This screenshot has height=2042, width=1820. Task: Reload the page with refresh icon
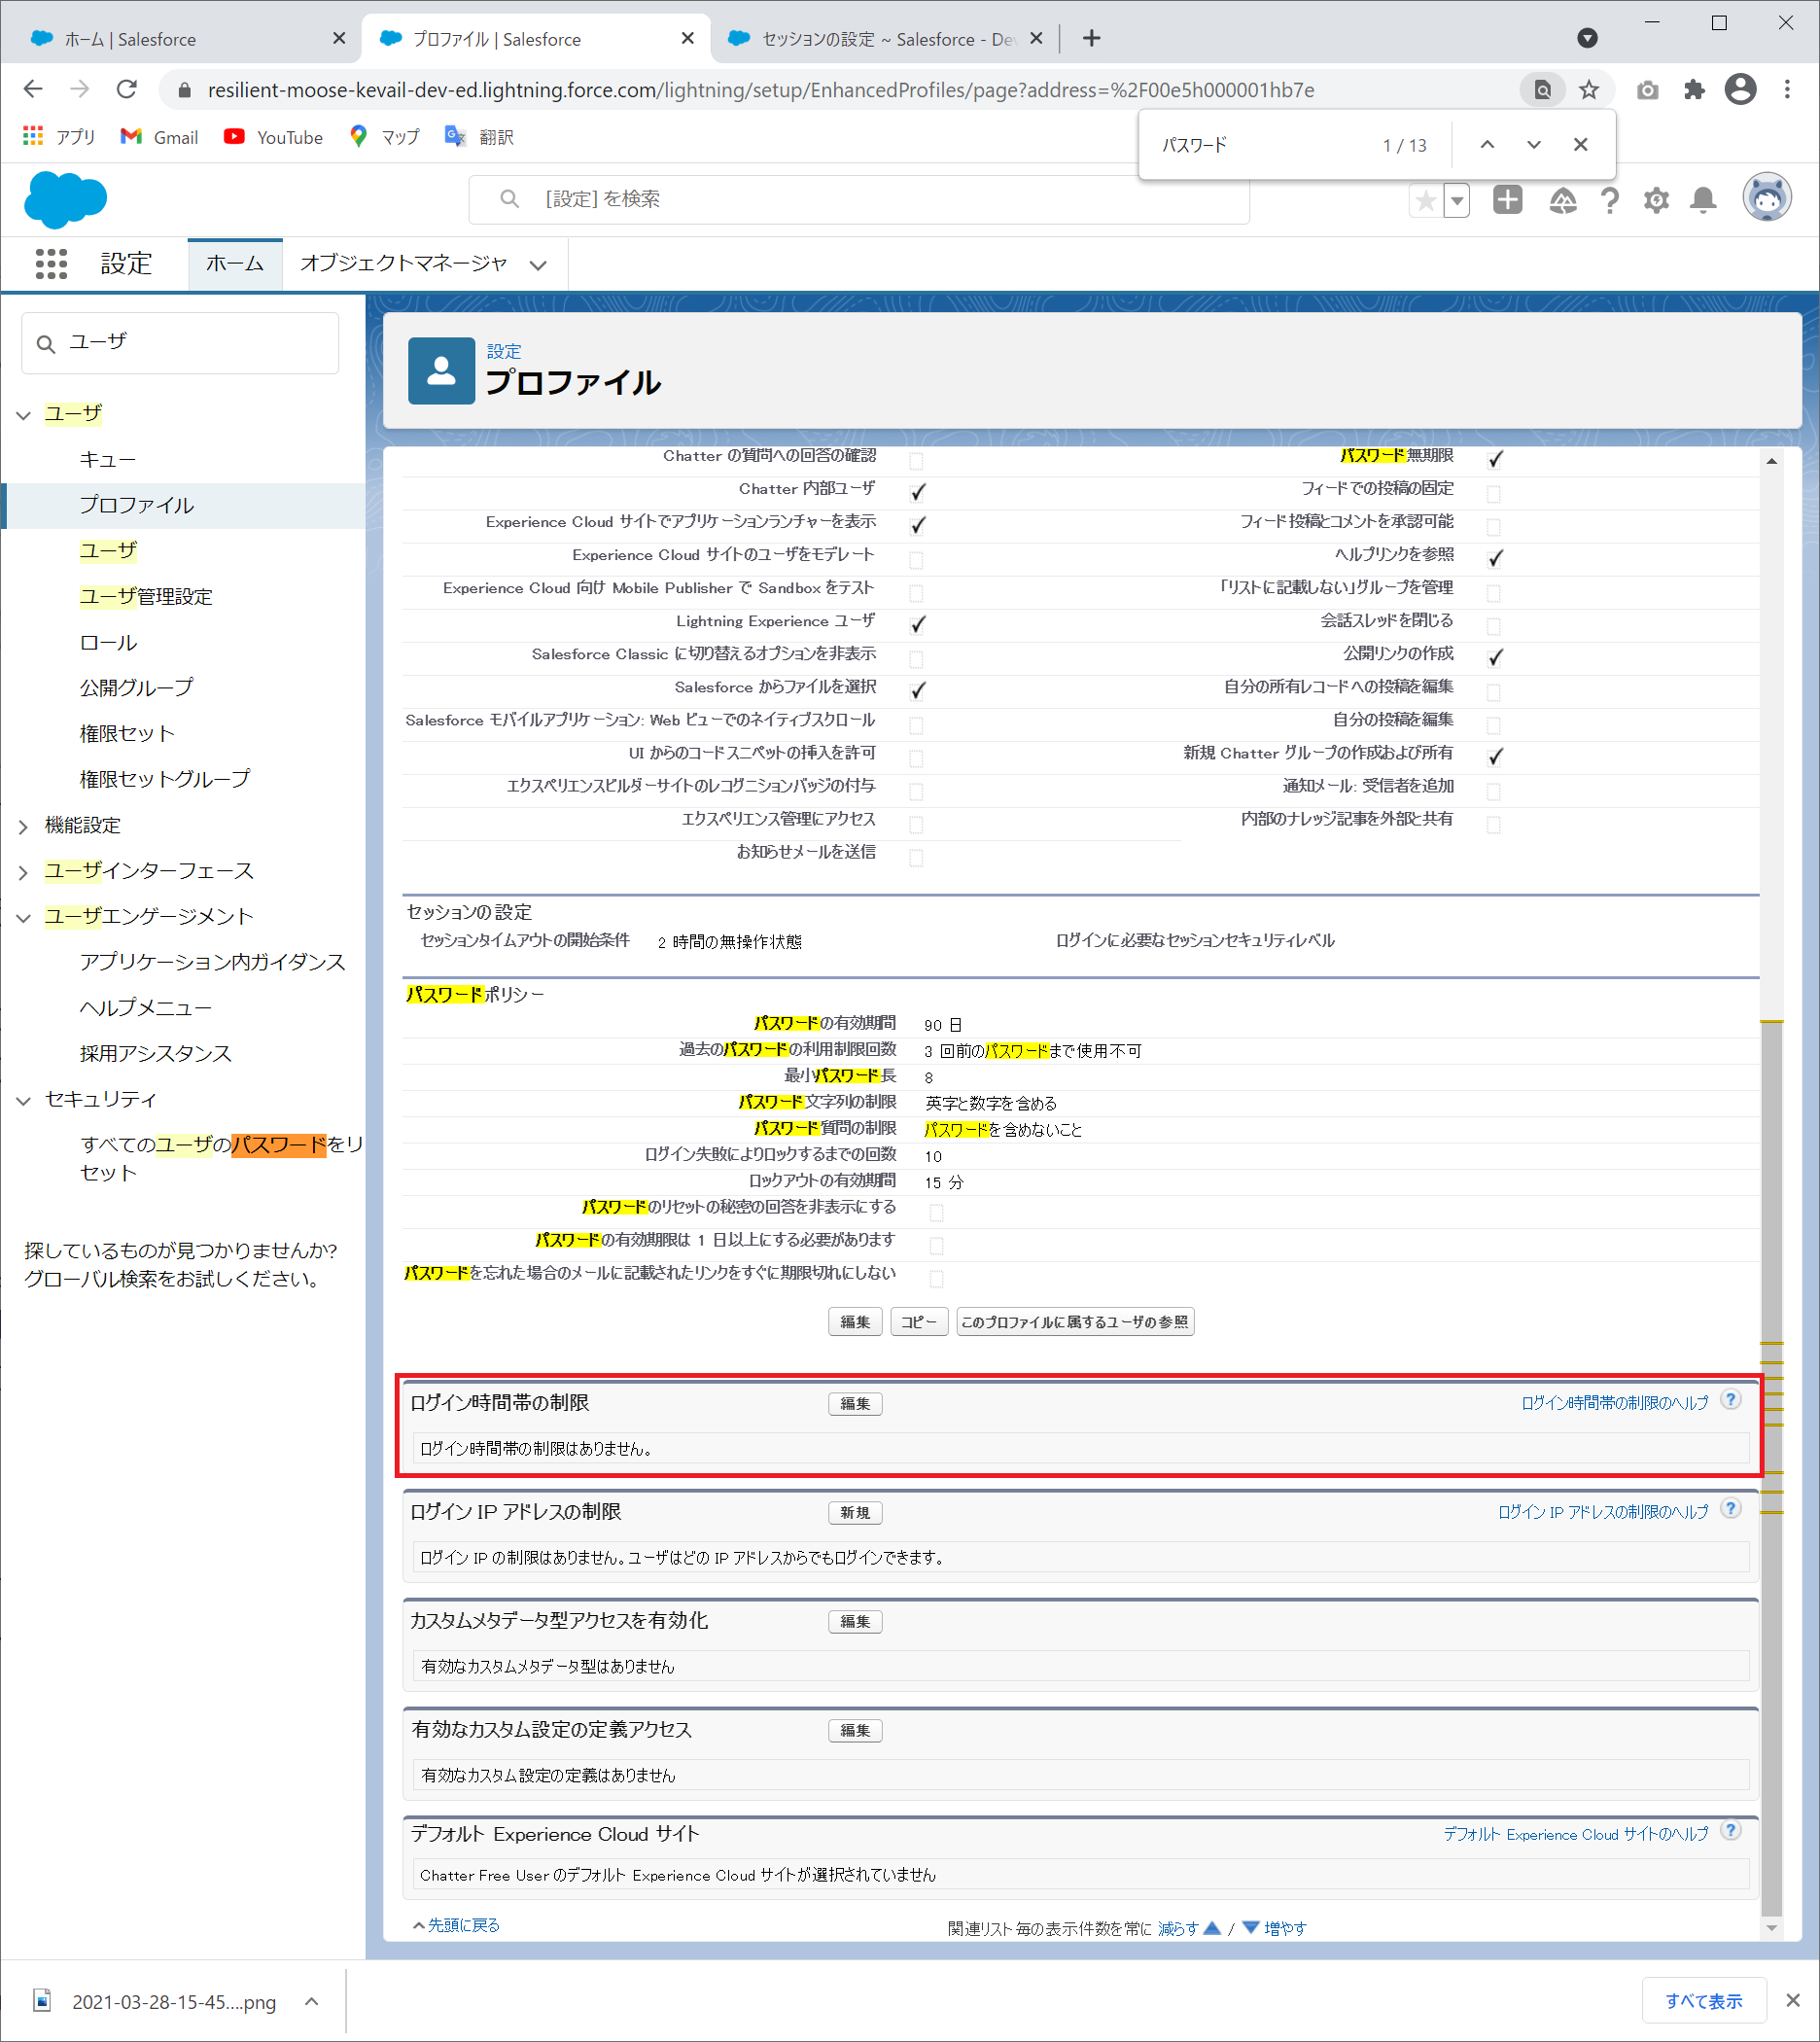127,90
